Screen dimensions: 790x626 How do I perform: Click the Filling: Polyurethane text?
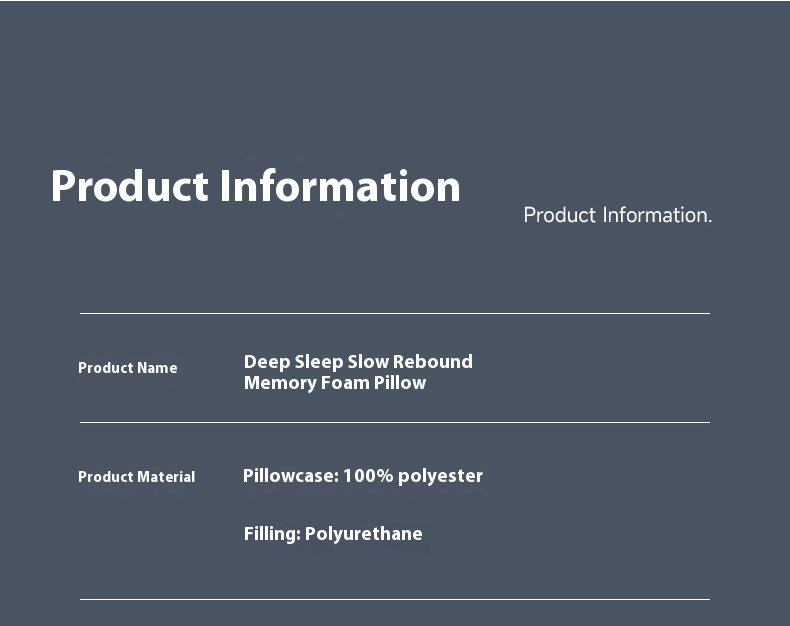tap(333, 534)
